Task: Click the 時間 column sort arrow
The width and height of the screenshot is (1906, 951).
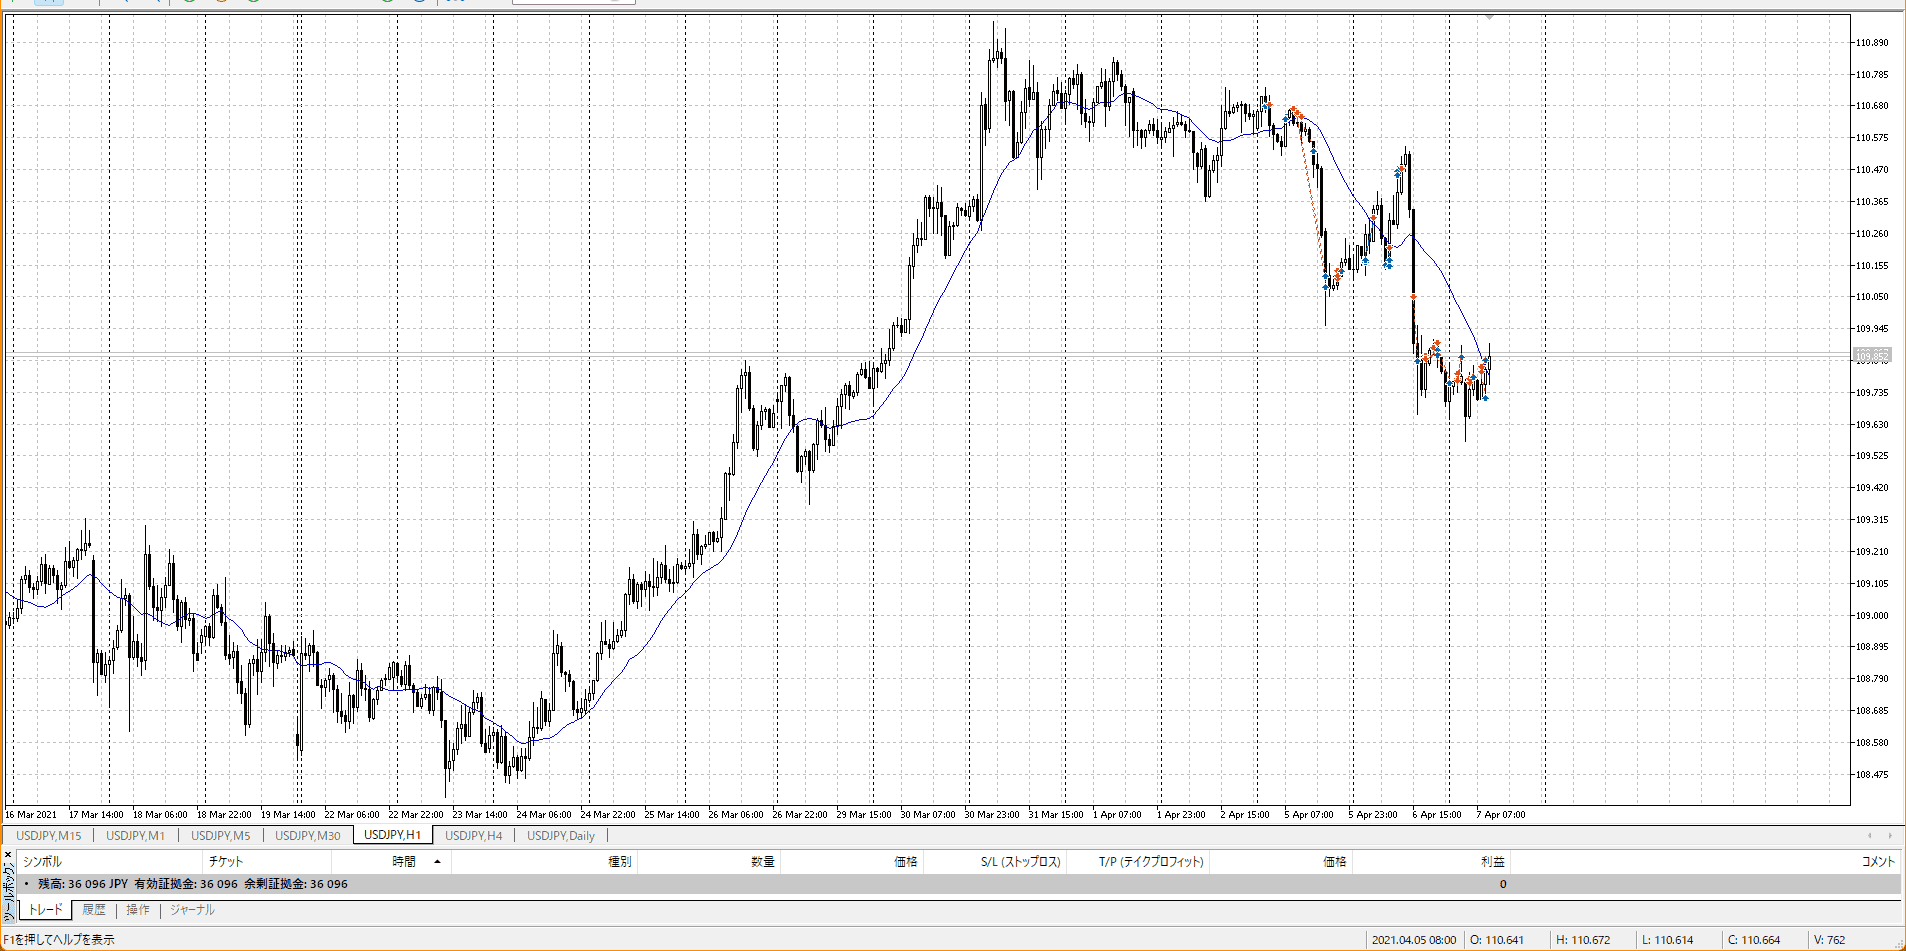Action: (x=437, y=861)
